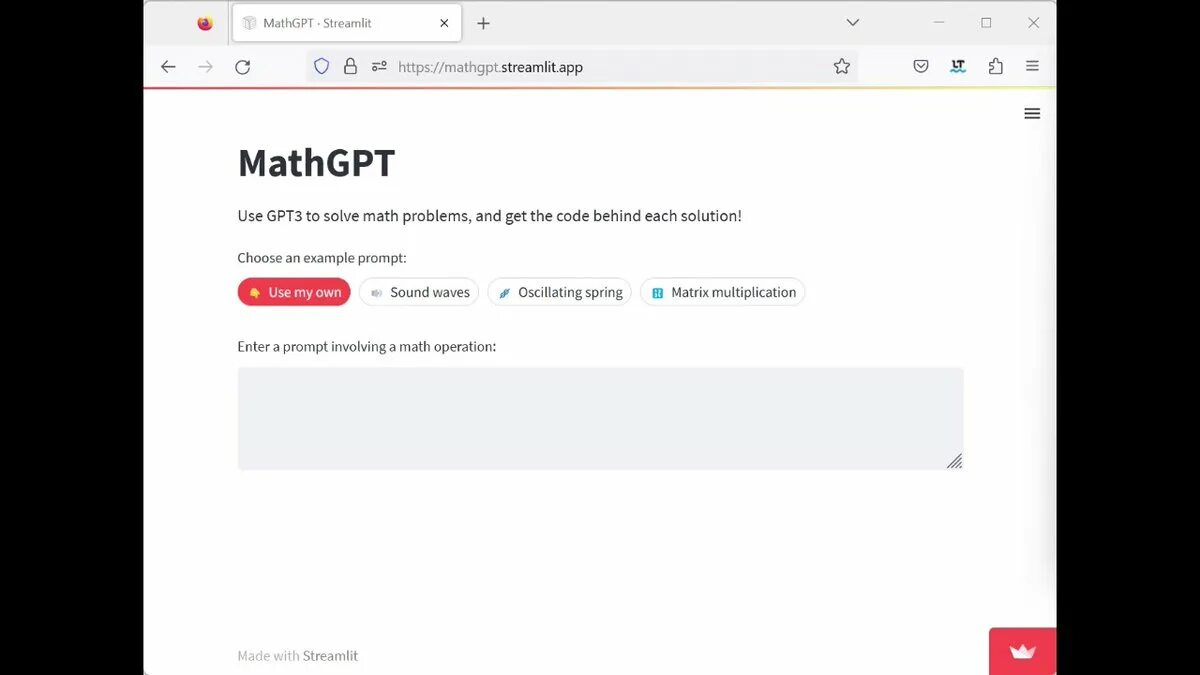The height and width of the screenshot is (675, 1200).
Task: Open a new browser tab
Action: click(x=483, y=23)
